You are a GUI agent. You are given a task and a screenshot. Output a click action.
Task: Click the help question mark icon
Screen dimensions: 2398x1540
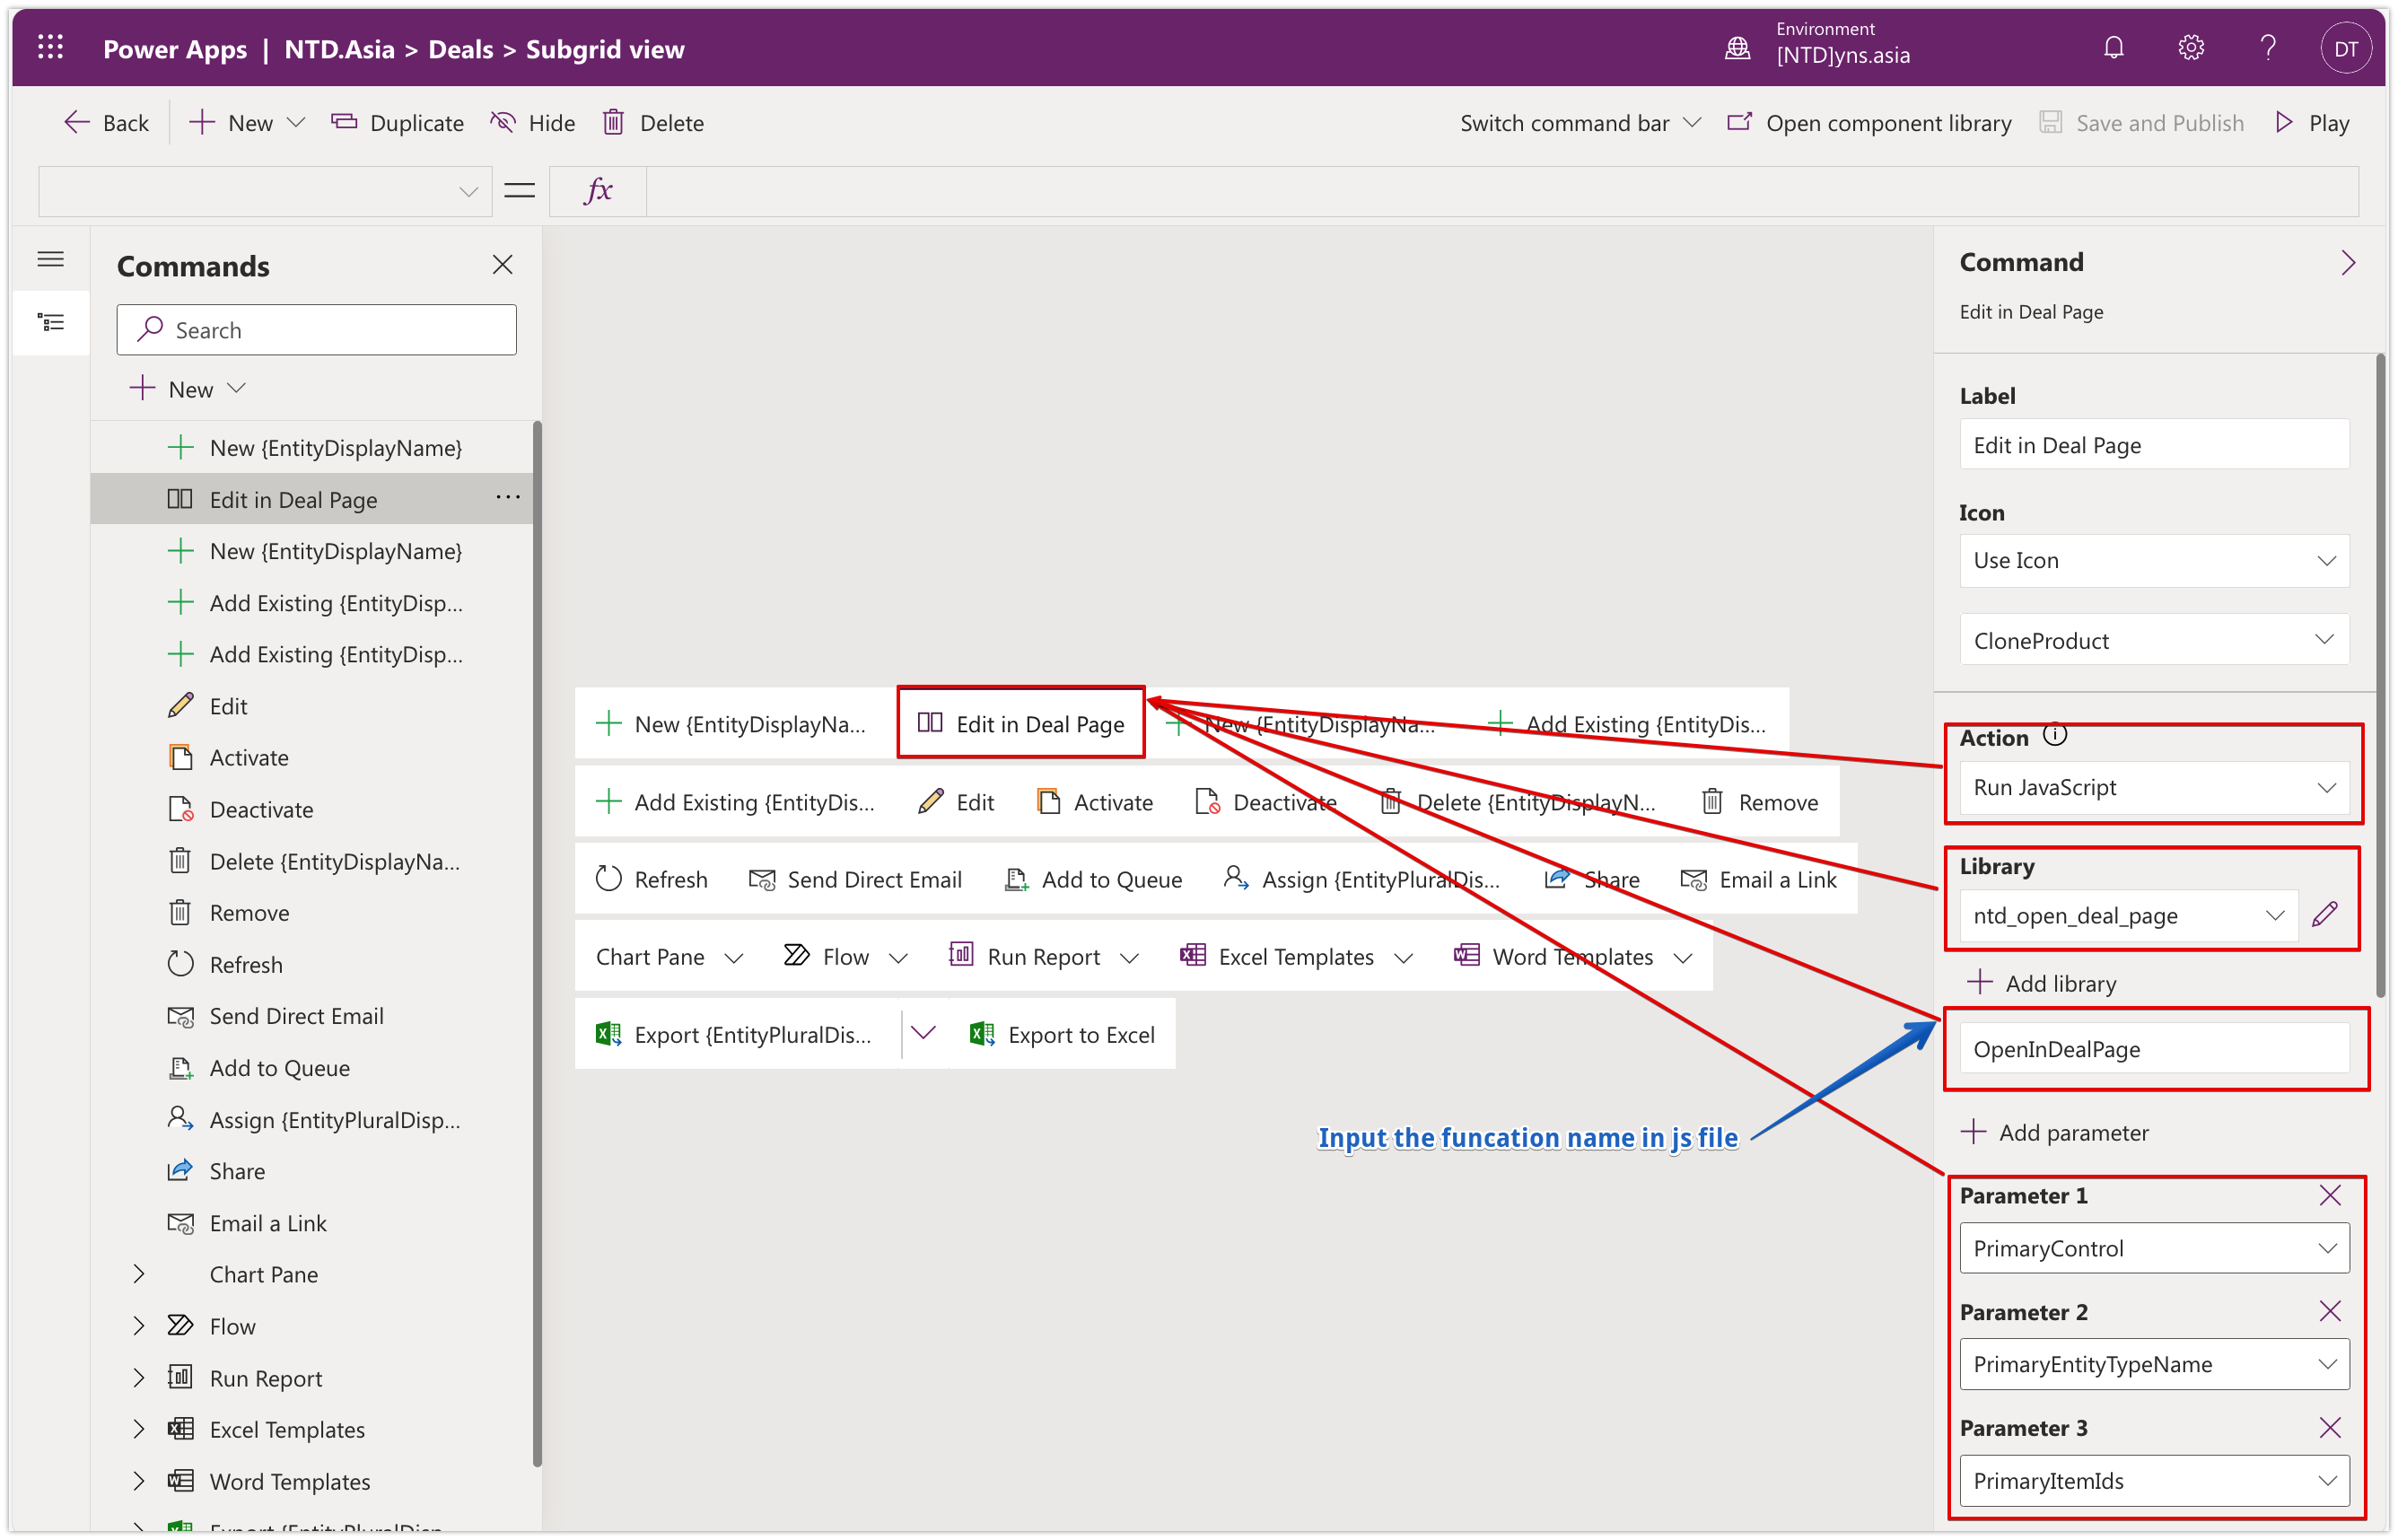2267,48
